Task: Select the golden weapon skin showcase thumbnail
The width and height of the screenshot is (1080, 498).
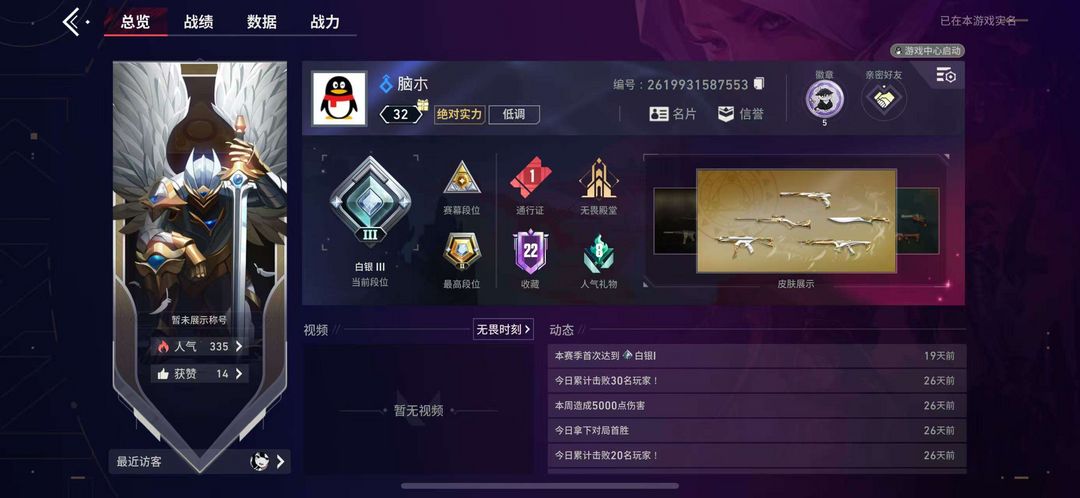Action: [796, 220]
